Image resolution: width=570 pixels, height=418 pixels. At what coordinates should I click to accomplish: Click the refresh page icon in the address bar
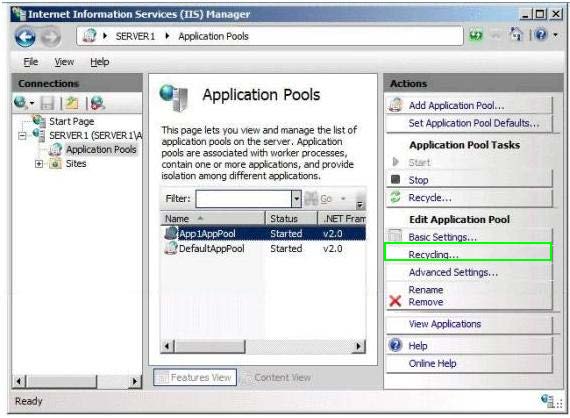pyautogui.click(x=476, y=36)
